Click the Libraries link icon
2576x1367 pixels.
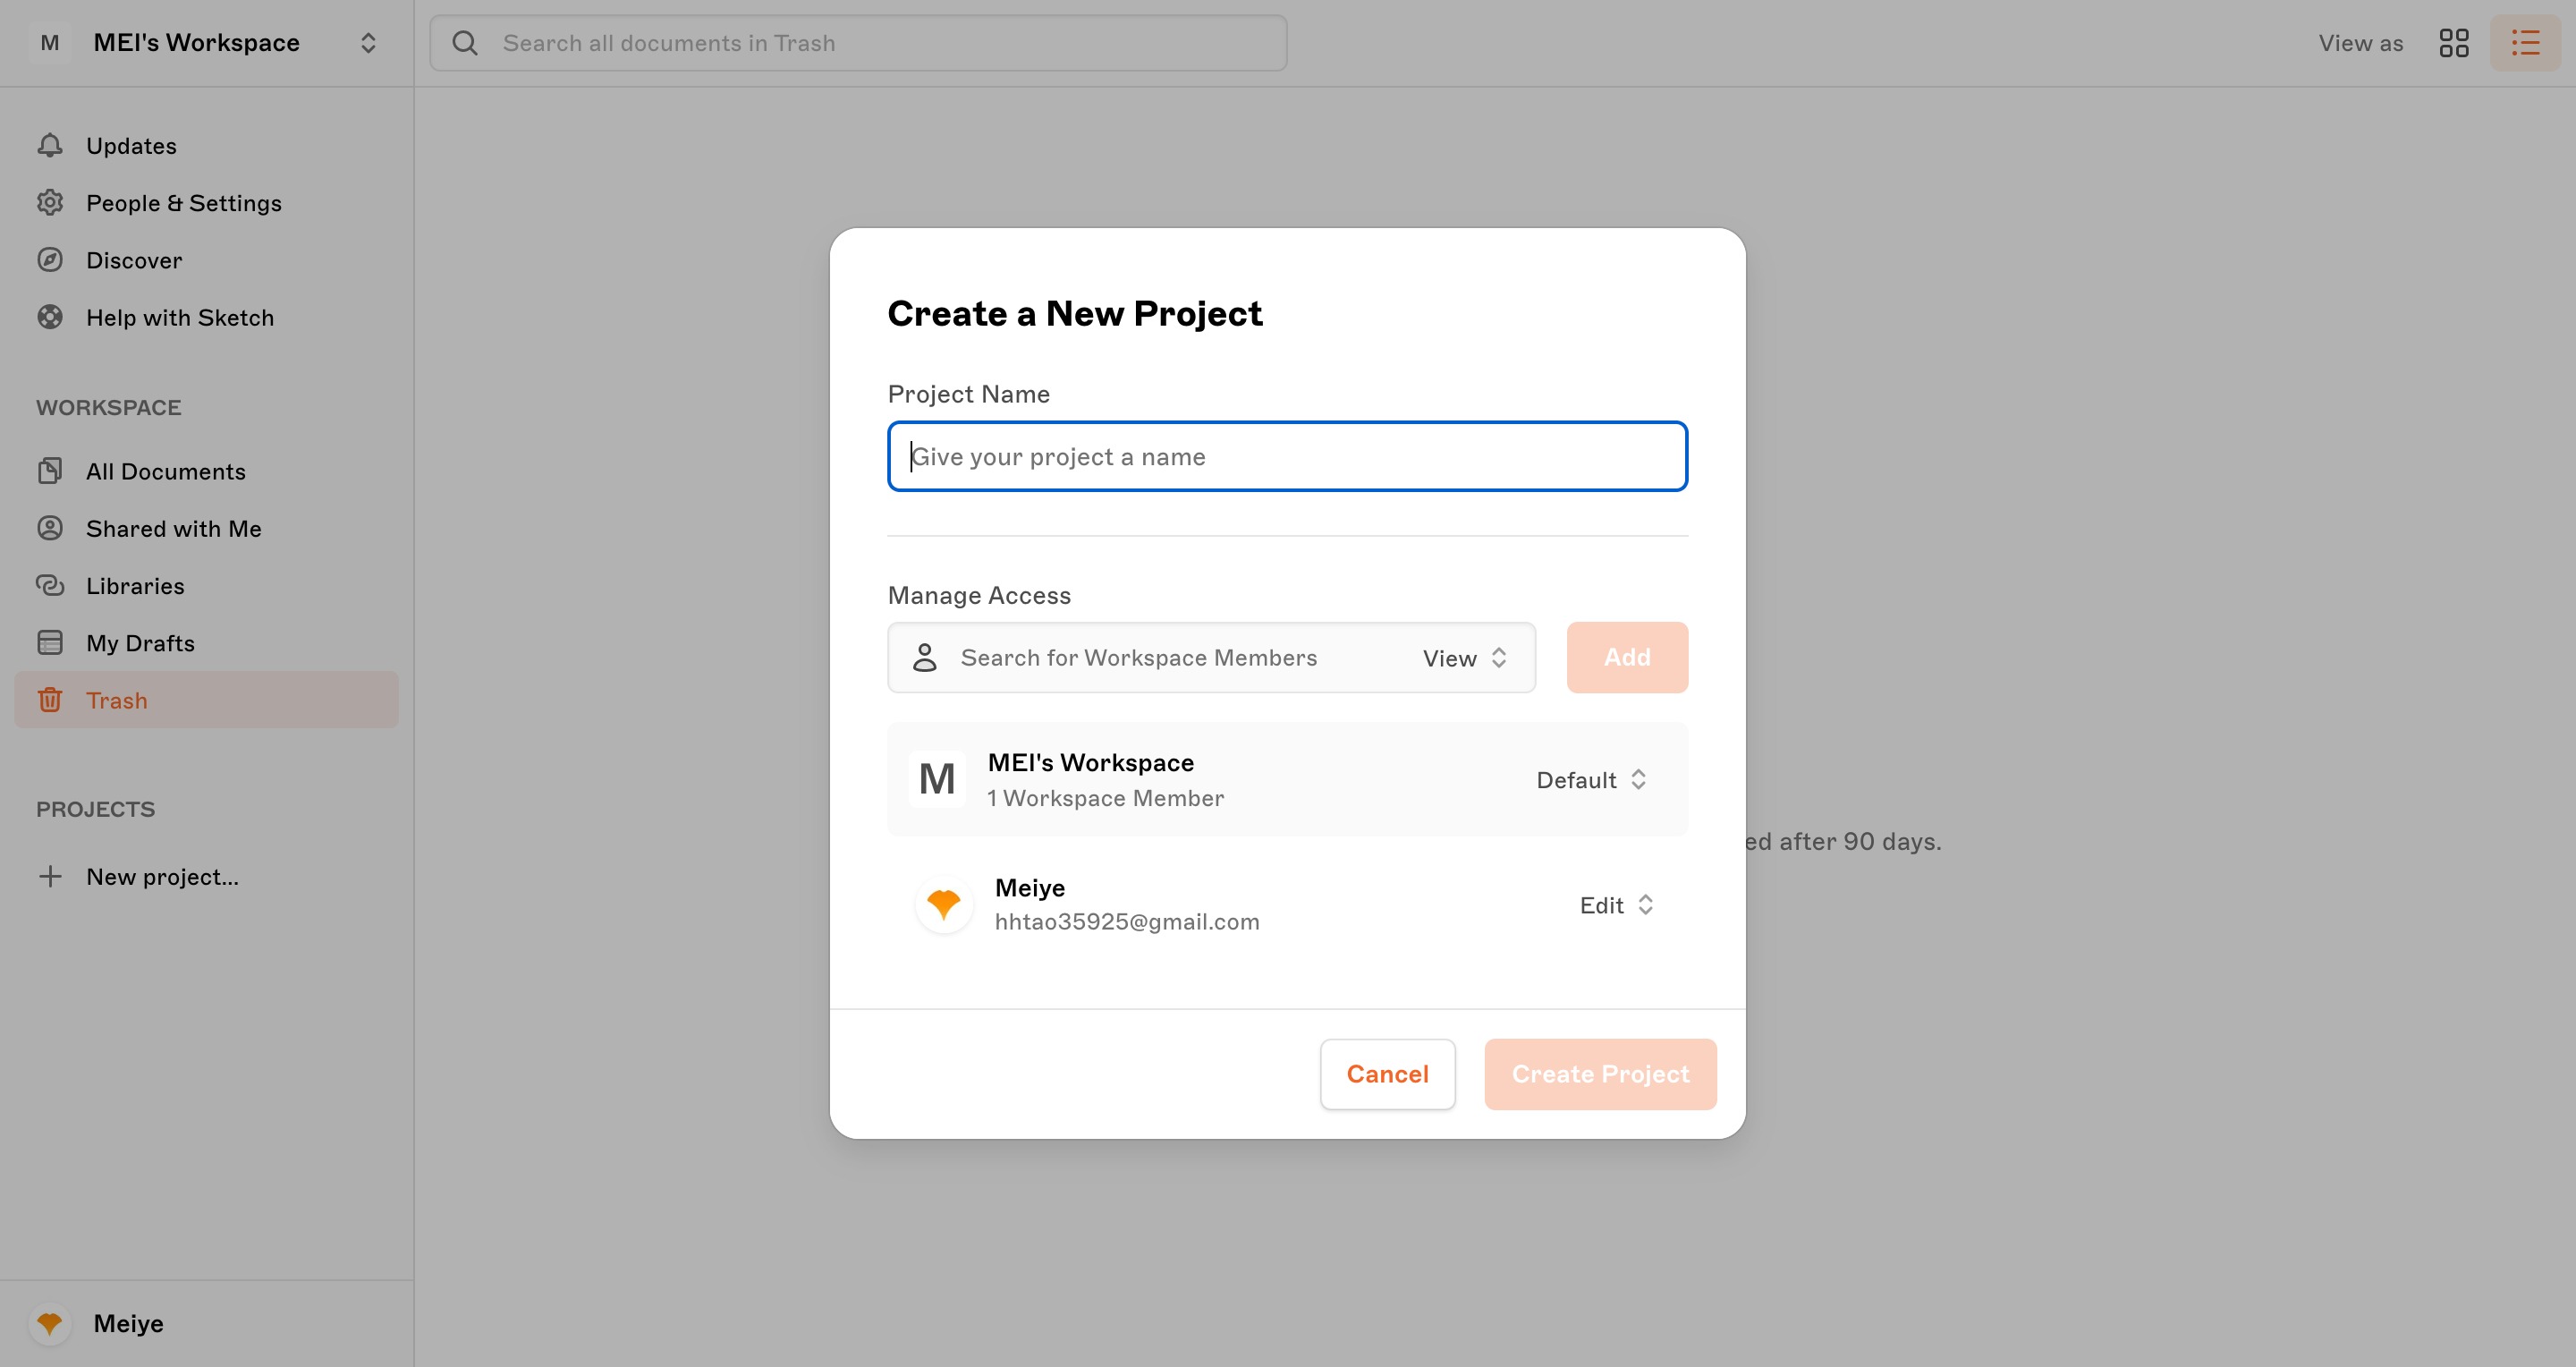click(50, 585)
